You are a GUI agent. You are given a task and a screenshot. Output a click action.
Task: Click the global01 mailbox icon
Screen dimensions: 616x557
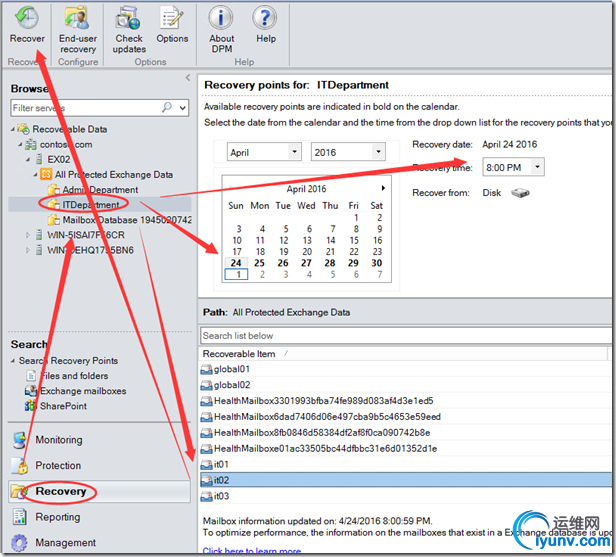[x=207, y=370]
